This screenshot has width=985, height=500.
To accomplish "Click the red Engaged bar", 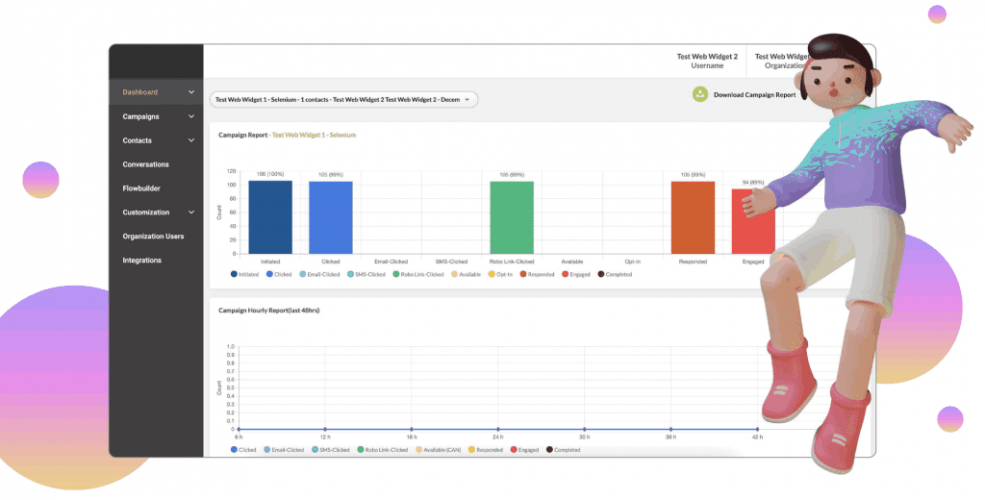I will pyautogui.click(x=751, y=222).
